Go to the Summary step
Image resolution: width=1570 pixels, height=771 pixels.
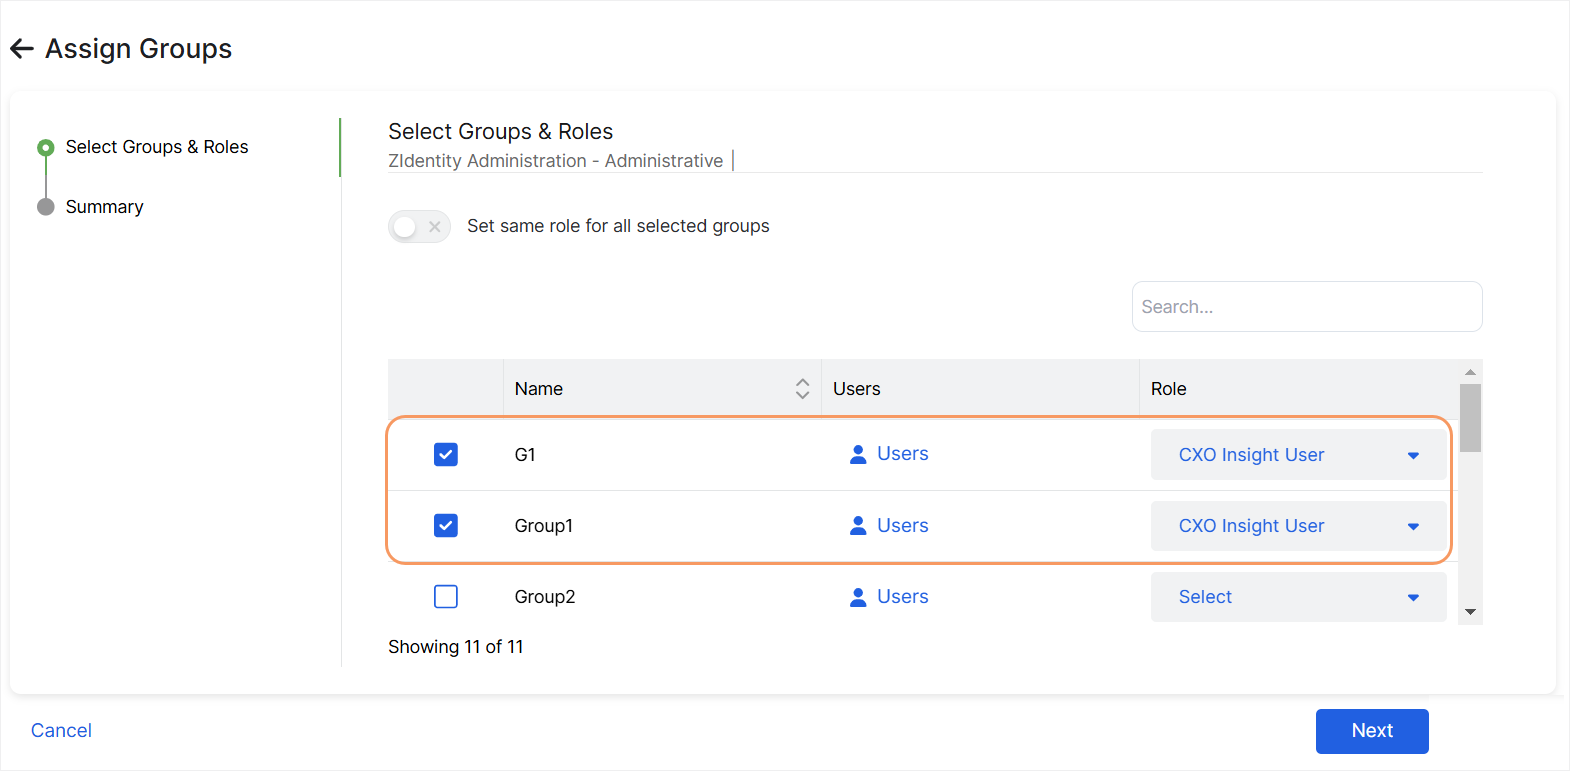(104, 207)
